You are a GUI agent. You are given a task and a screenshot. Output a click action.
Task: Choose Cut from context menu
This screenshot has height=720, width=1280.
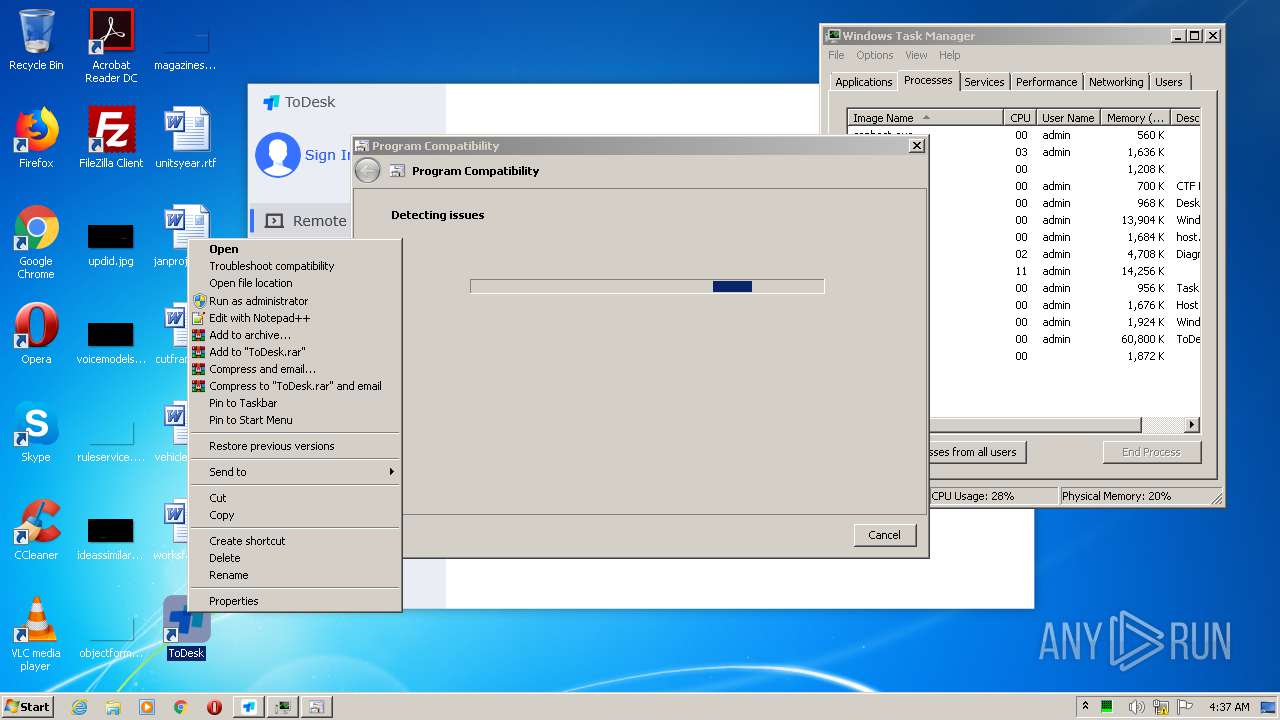coord(295,498)
